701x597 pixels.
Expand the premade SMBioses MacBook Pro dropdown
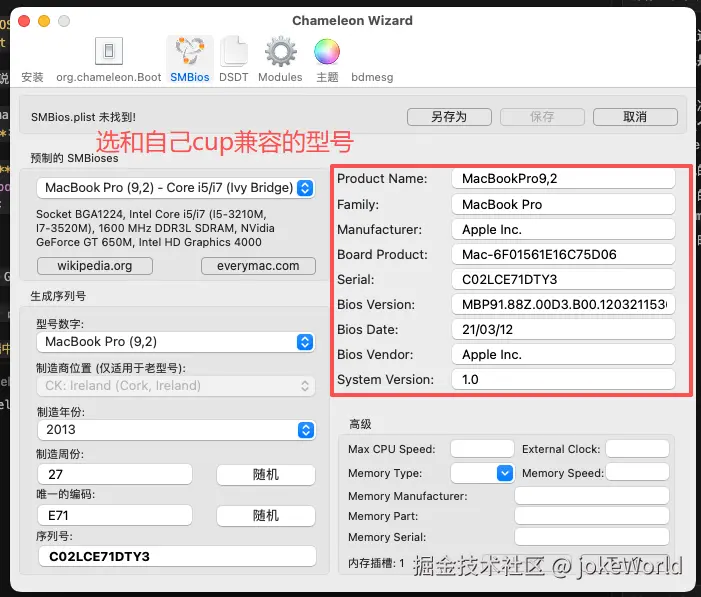176,188
